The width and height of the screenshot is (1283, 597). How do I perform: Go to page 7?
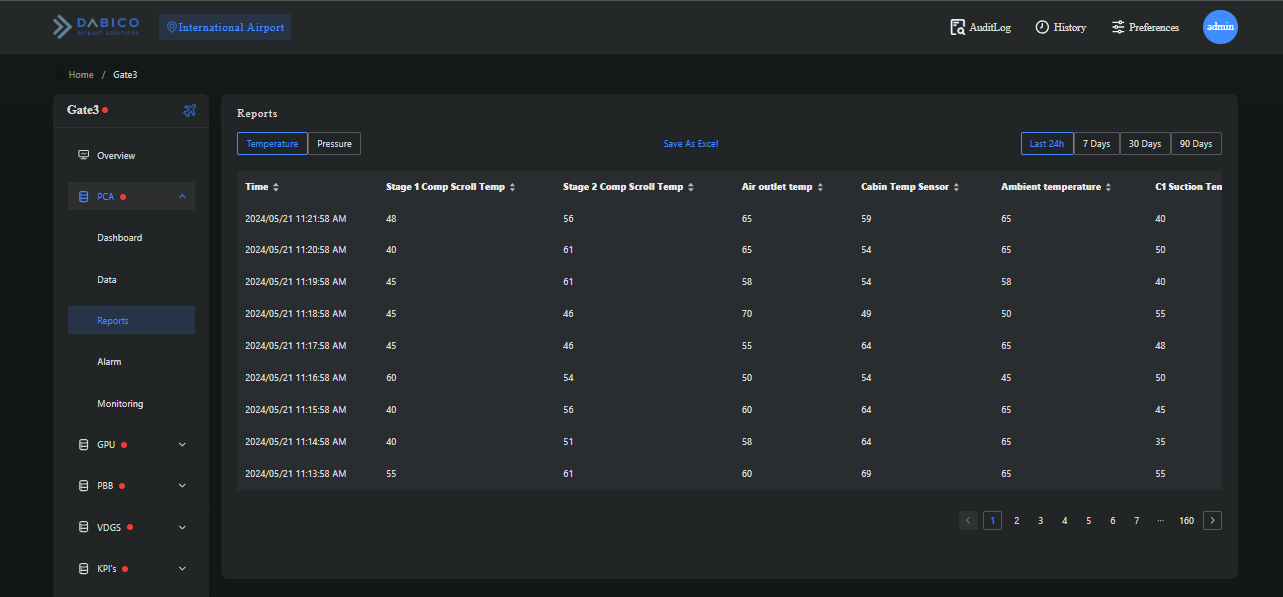[1136, 520]
